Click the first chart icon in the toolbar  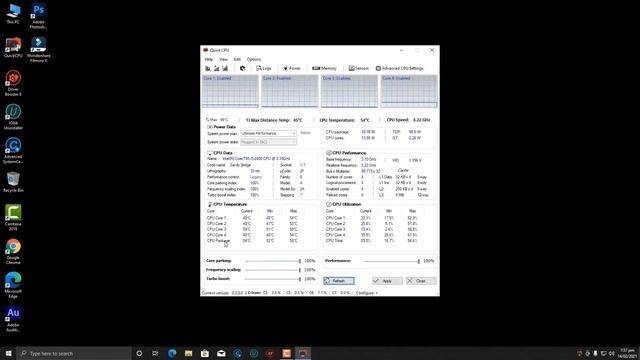[x=208, y=68]
